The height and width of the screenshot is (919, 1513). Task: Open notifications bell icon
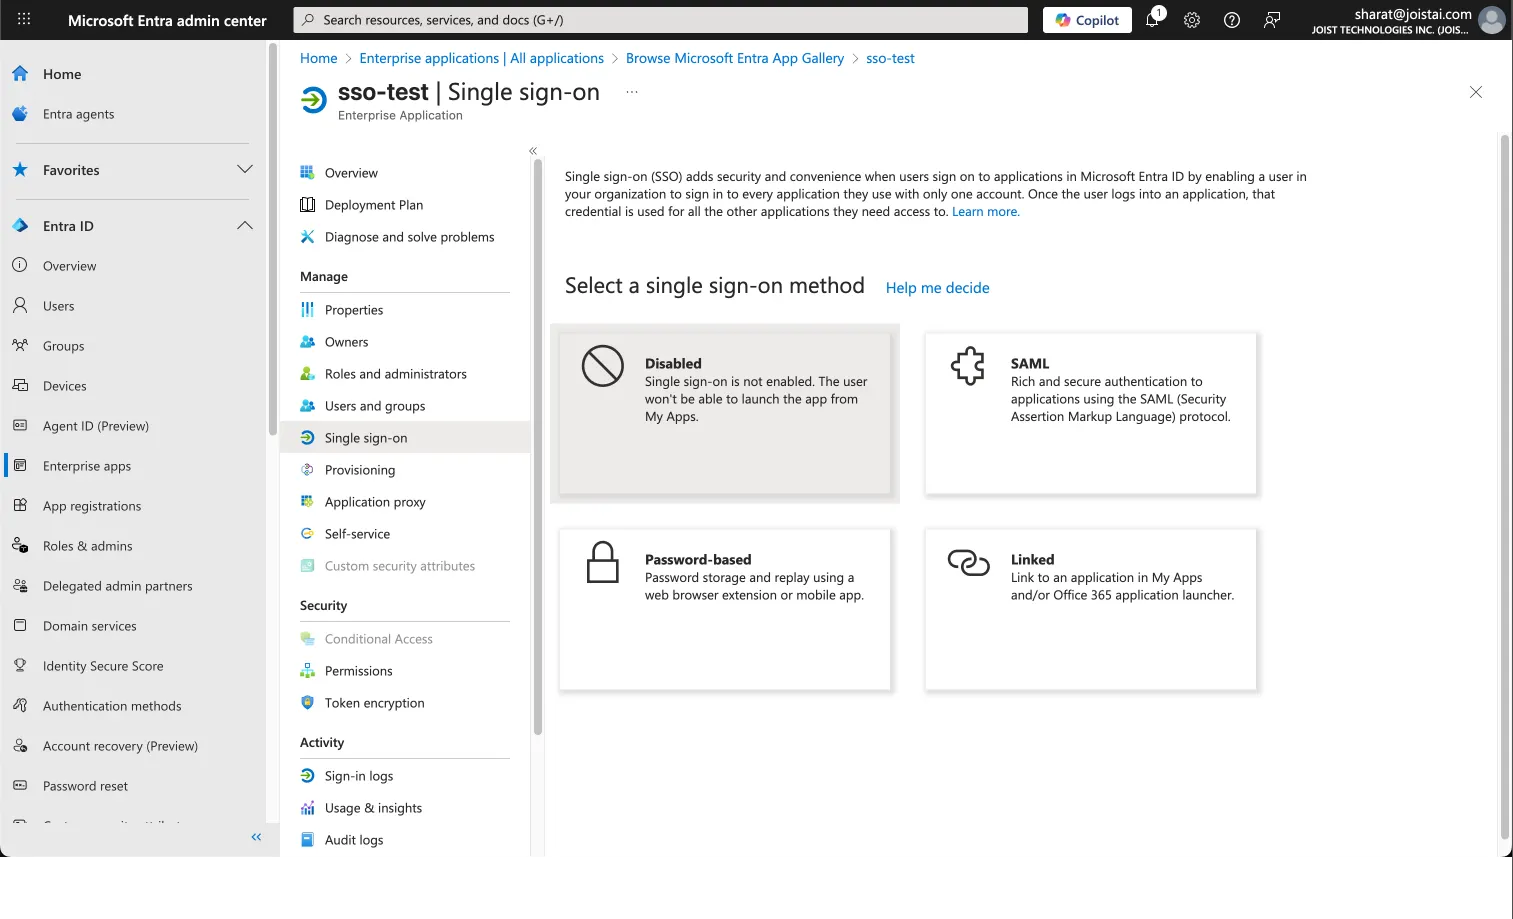[x=1152, y=19]
